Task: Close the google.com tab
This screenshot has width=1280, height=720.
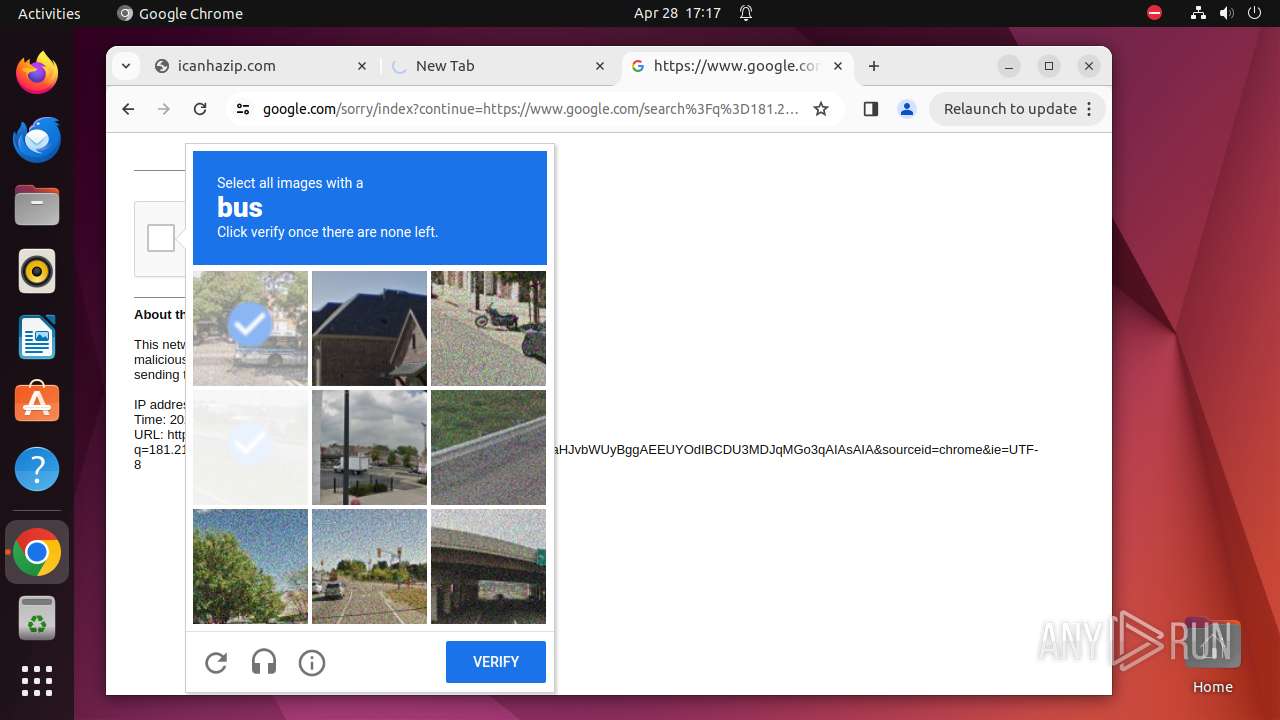Action: coord(838,66)
